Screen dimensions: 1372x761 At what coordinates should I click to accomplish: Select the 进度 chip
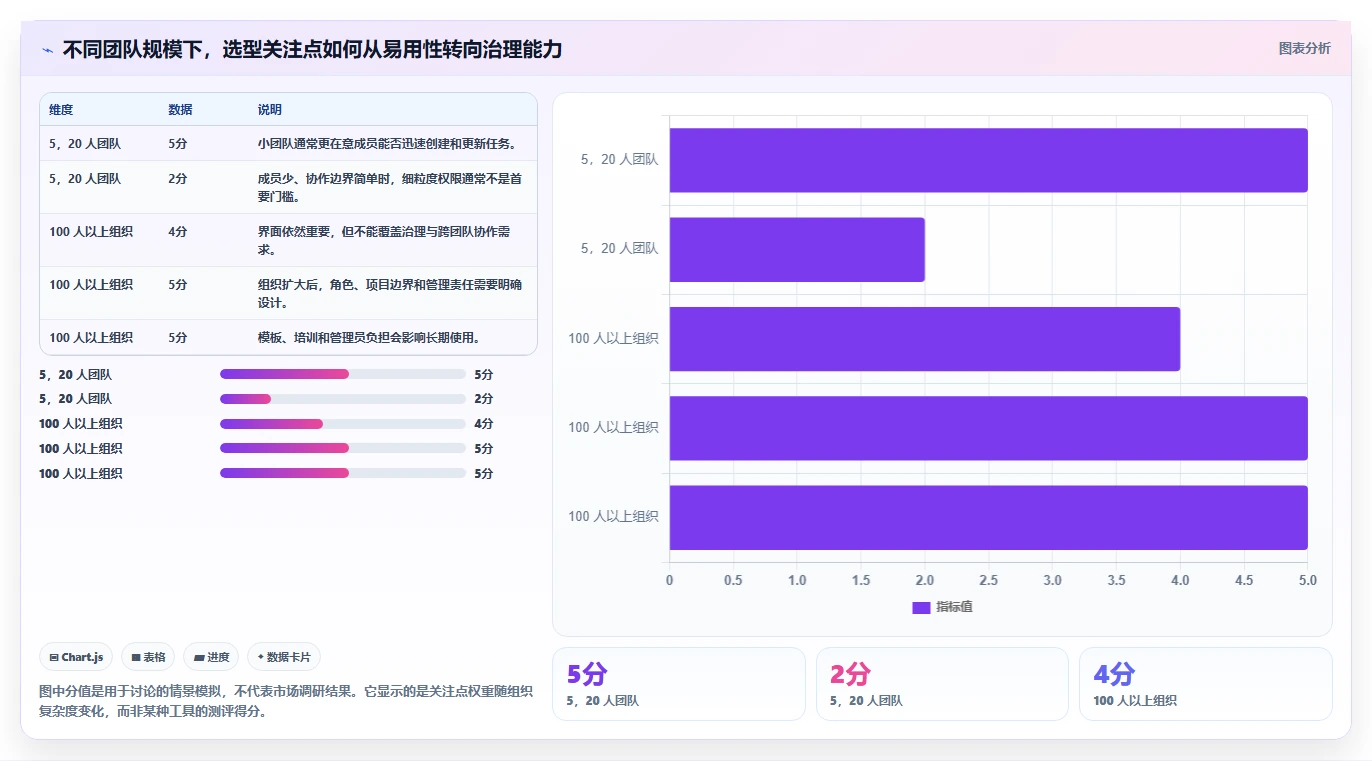tap(211, 657)
